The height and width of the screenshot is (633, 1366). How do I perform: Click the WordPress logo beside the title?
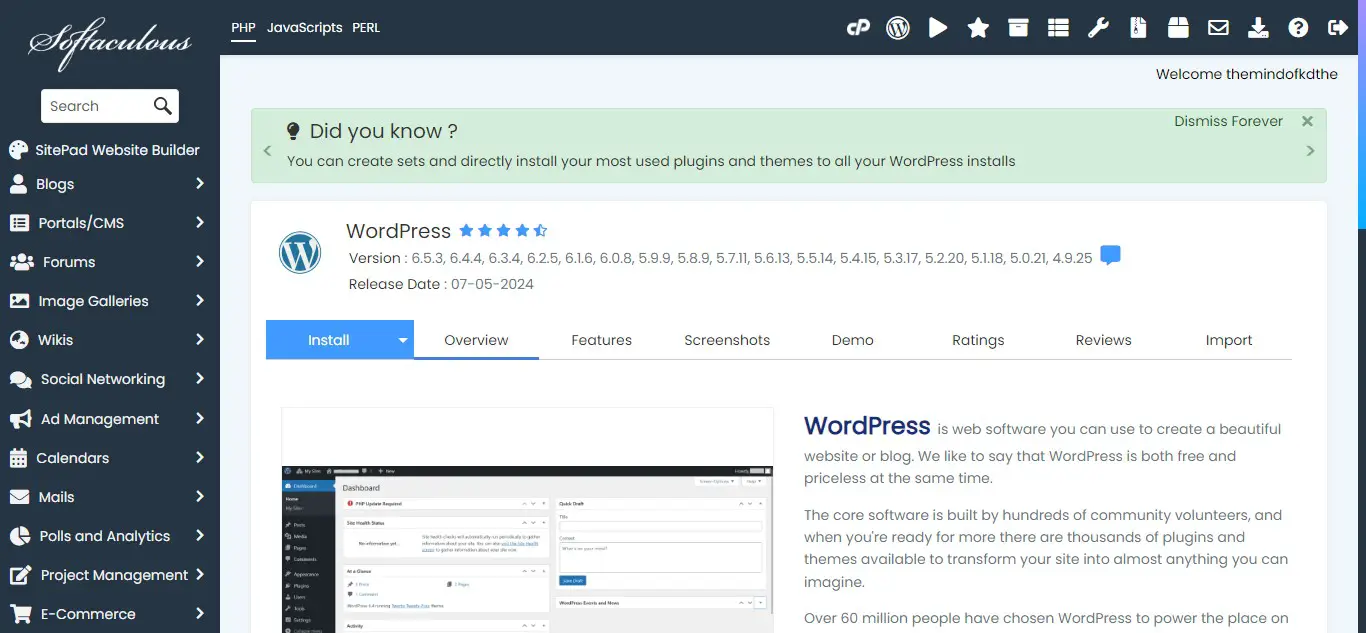pos(300,252)
